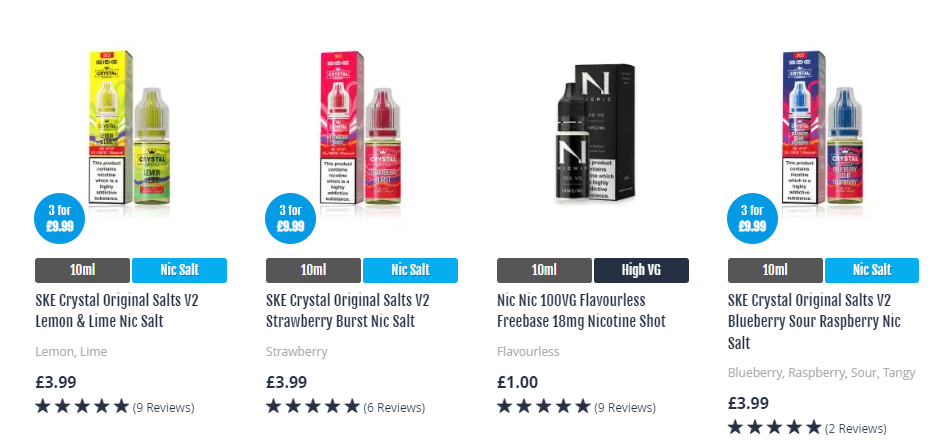Screen dimensions: 936x447
Task: Click the star rating under Strawberry Burst
Action: (x=313, y=407)
